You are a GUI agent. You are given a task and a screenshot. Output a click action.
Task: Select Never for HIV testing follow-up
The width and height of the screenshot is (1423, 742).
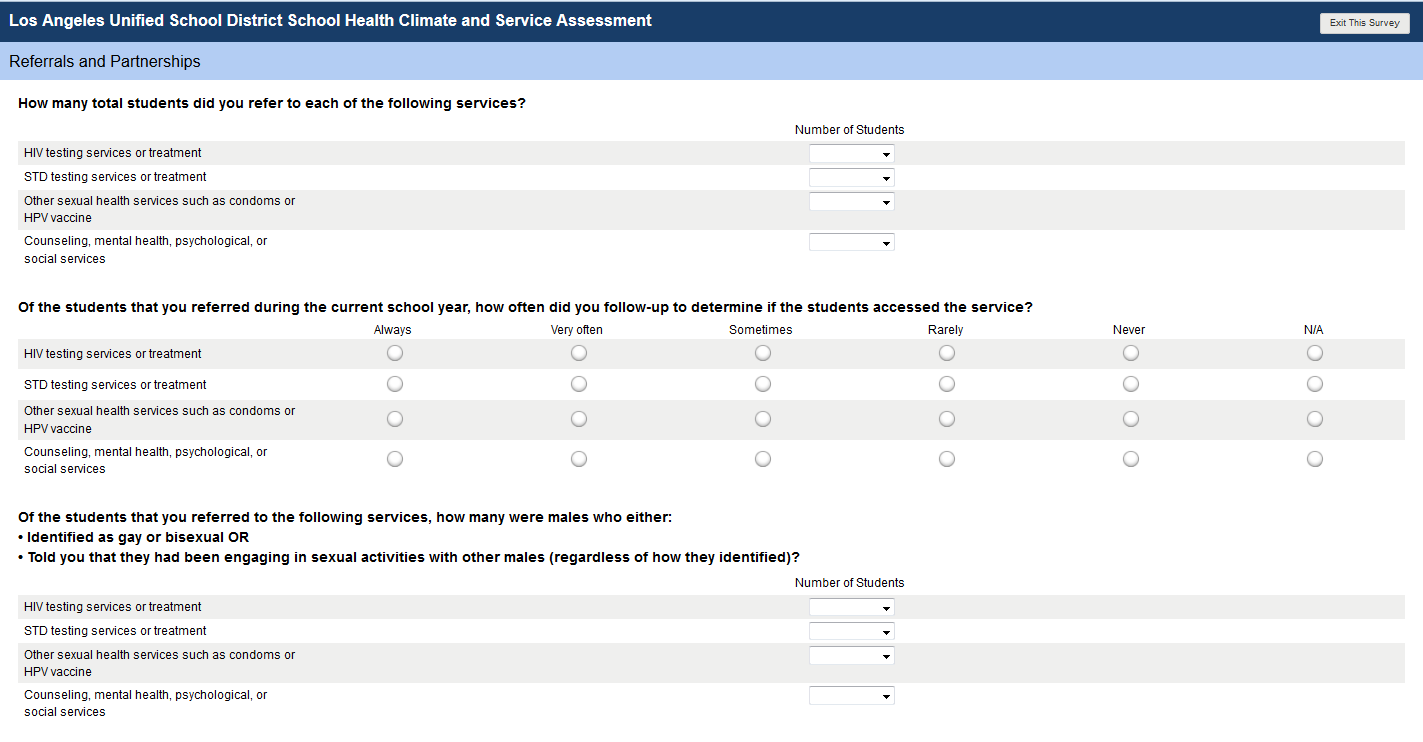(x=1131, y=353)
